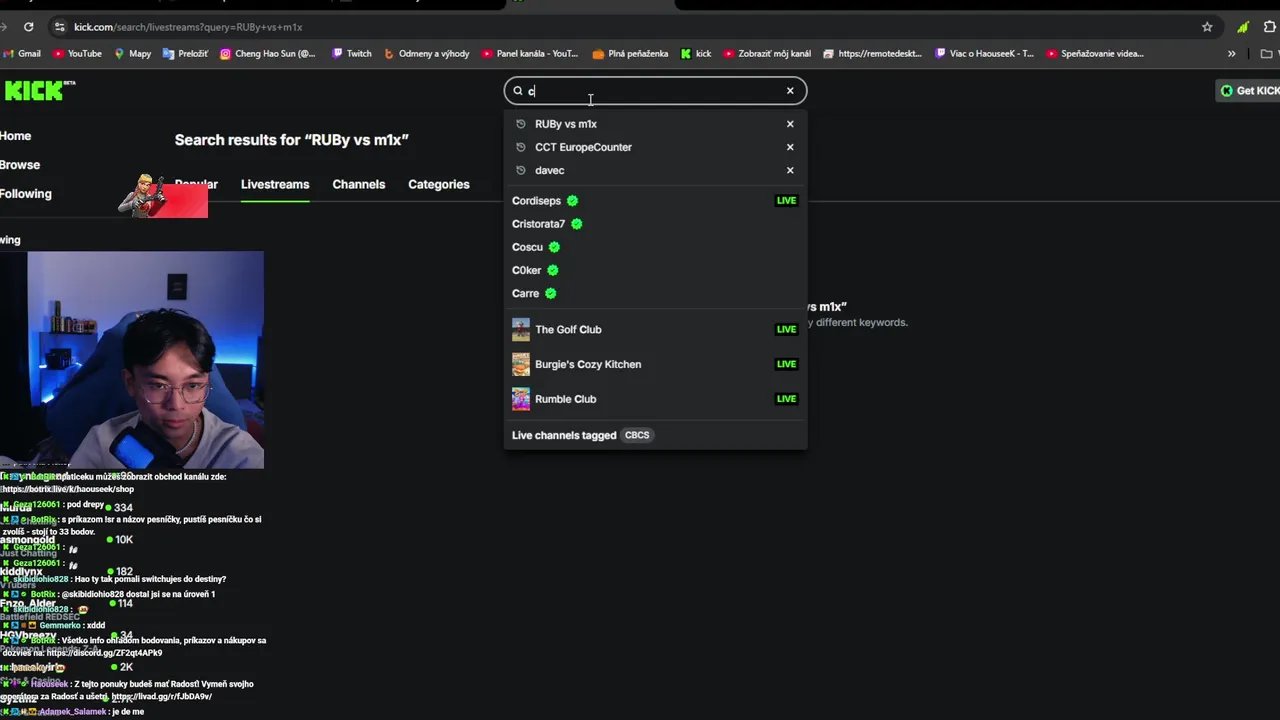Click the webcam overlay video
This screenshot has height=720, width=1280.
point(132,360)
